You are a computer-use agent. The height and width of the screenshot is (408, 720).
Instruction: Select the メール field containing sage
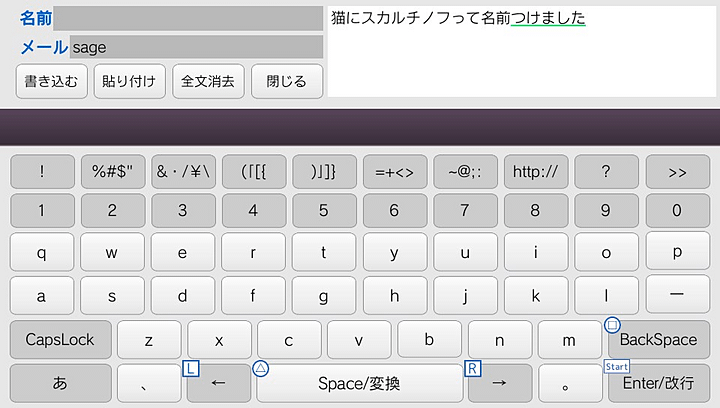pos(196,47)
